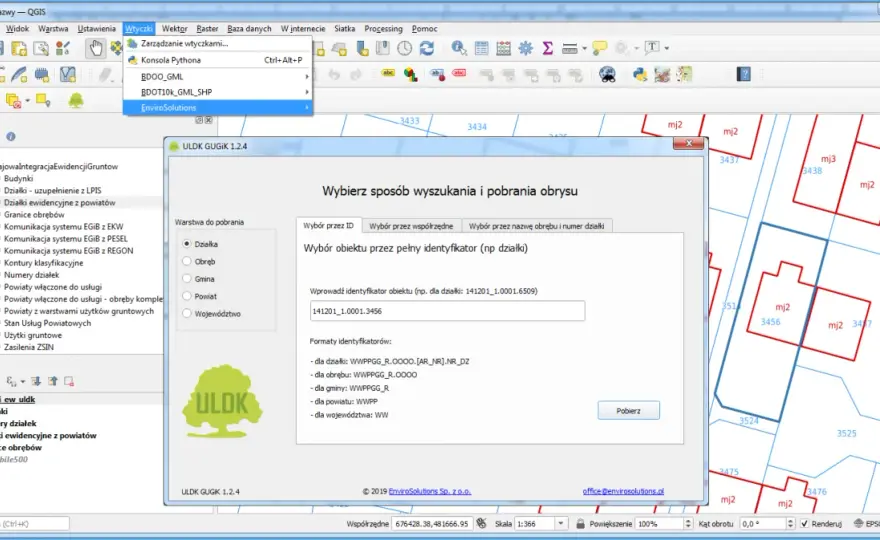Select the Measure ruler tool
Screen dimensions: 880x540
coord(570,48)
